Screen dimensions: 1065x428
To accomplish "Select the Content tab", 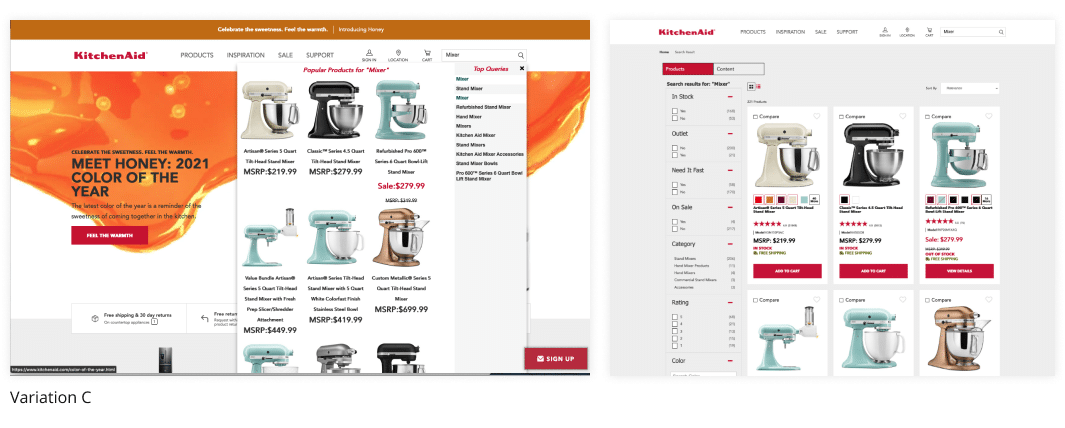I will point(739,69).
